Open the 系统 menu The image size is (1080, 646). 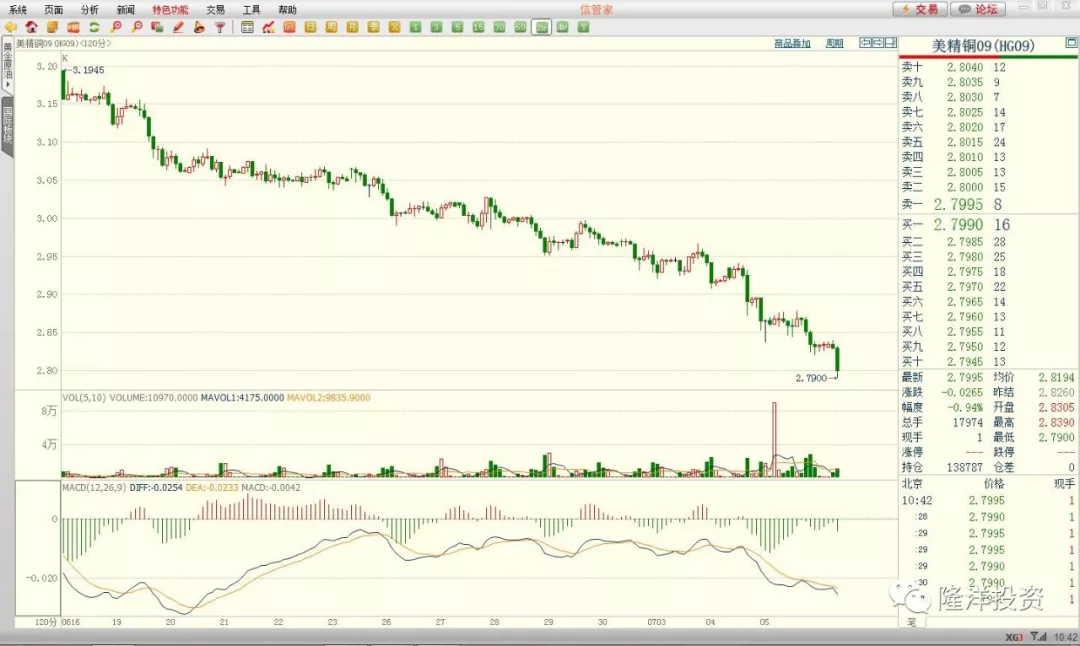point(18,10)
